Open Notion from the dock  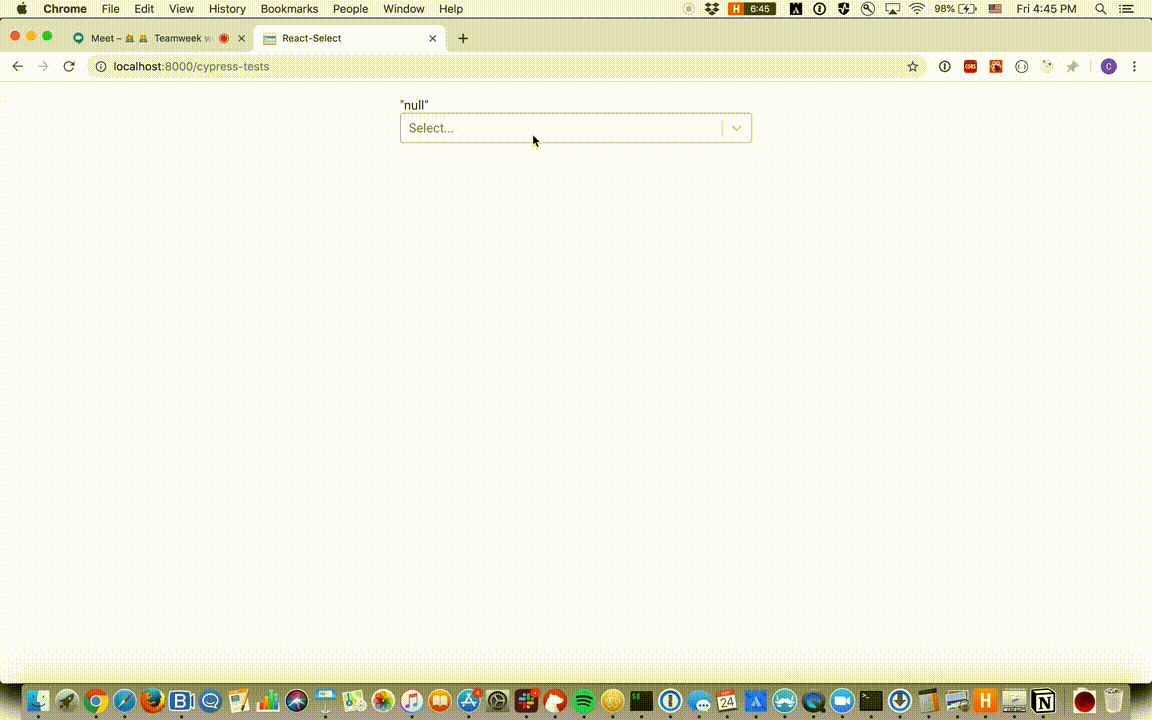[1043, 701]
